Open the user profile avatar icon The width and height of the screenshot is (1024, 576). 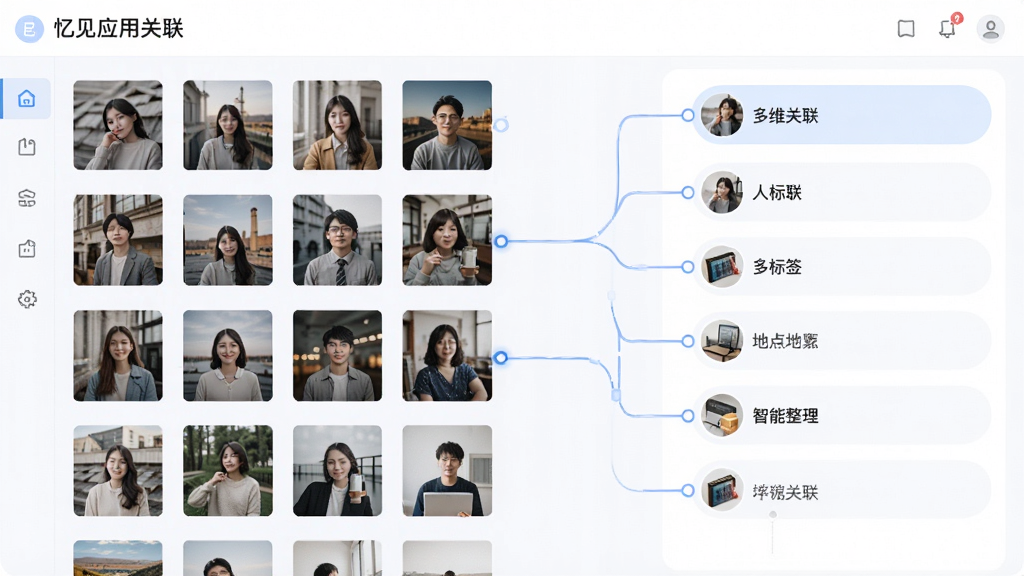(990, 29)
